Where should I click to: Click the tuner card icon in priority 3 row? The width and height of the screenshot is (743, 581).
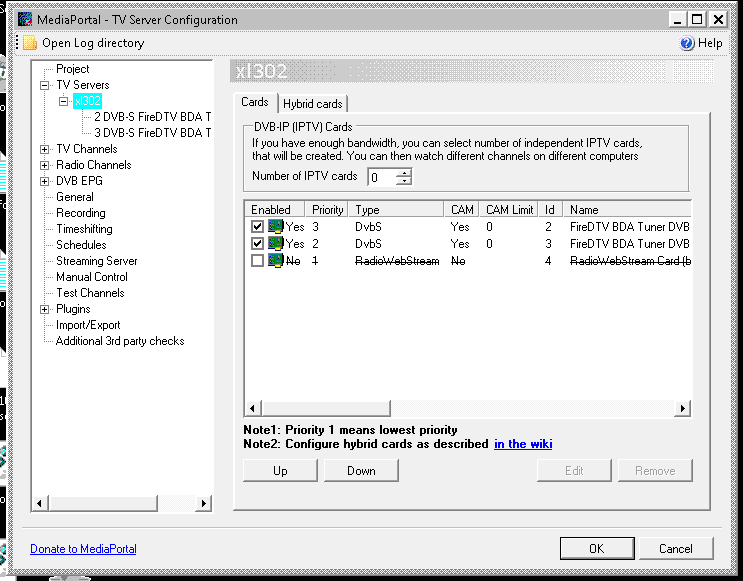(x=276, y=227)
